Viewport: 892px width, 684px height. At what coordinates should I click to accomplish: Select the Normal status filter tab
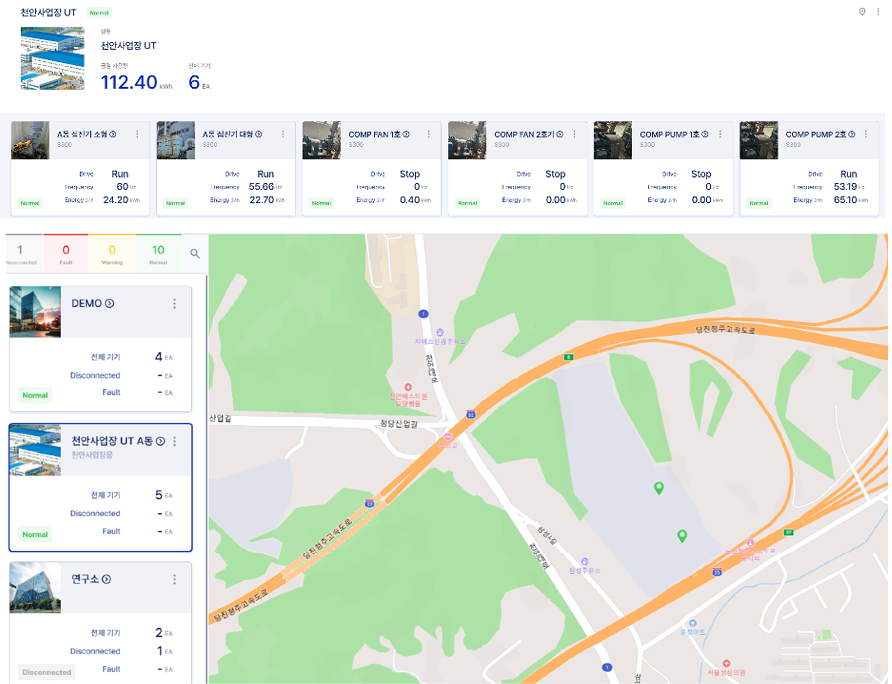click(158, 254)
